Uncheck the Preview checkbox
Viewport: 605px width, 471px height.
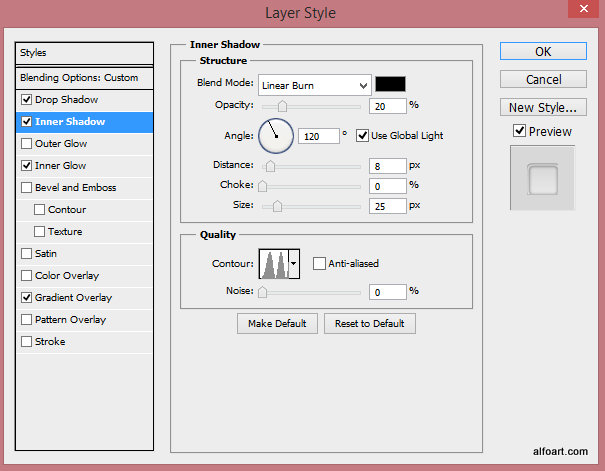click(518, 131)
